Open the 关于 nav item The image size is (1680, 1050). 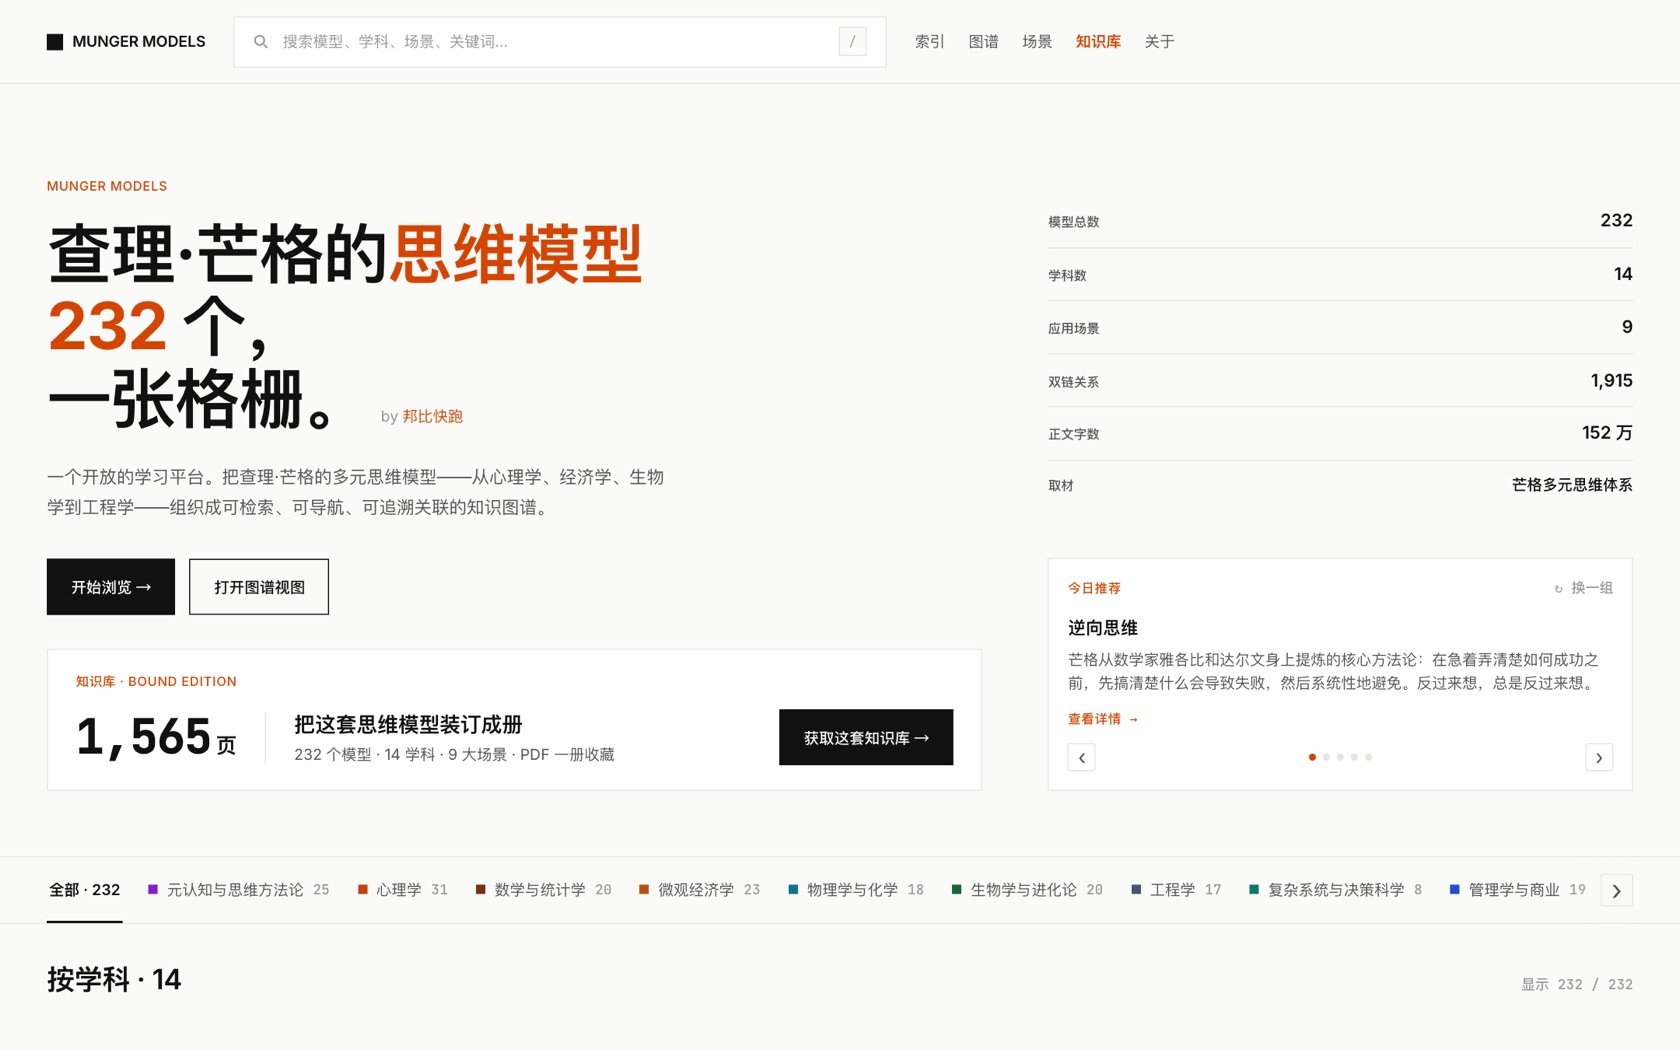tap(1159, 42)
